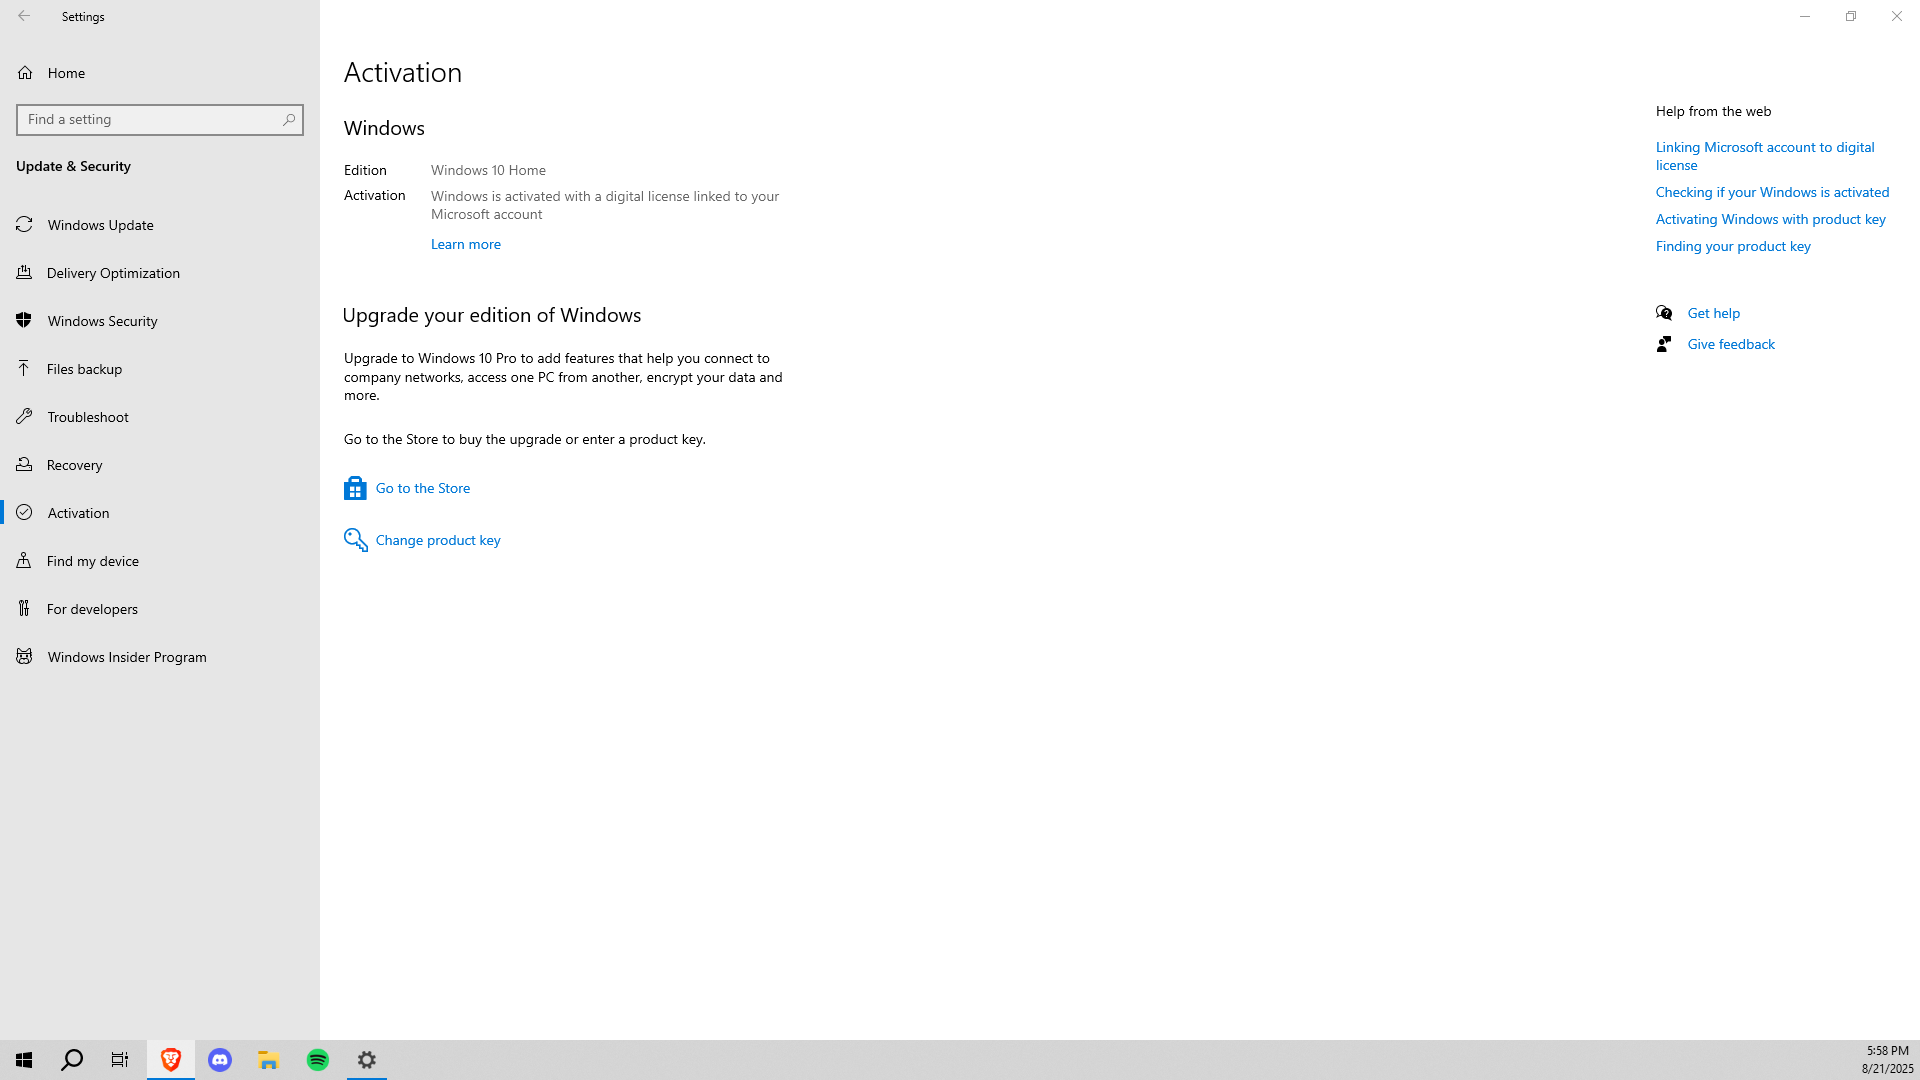Click the Learn more link
The image size is (1920, 1080).
(466, 244)
